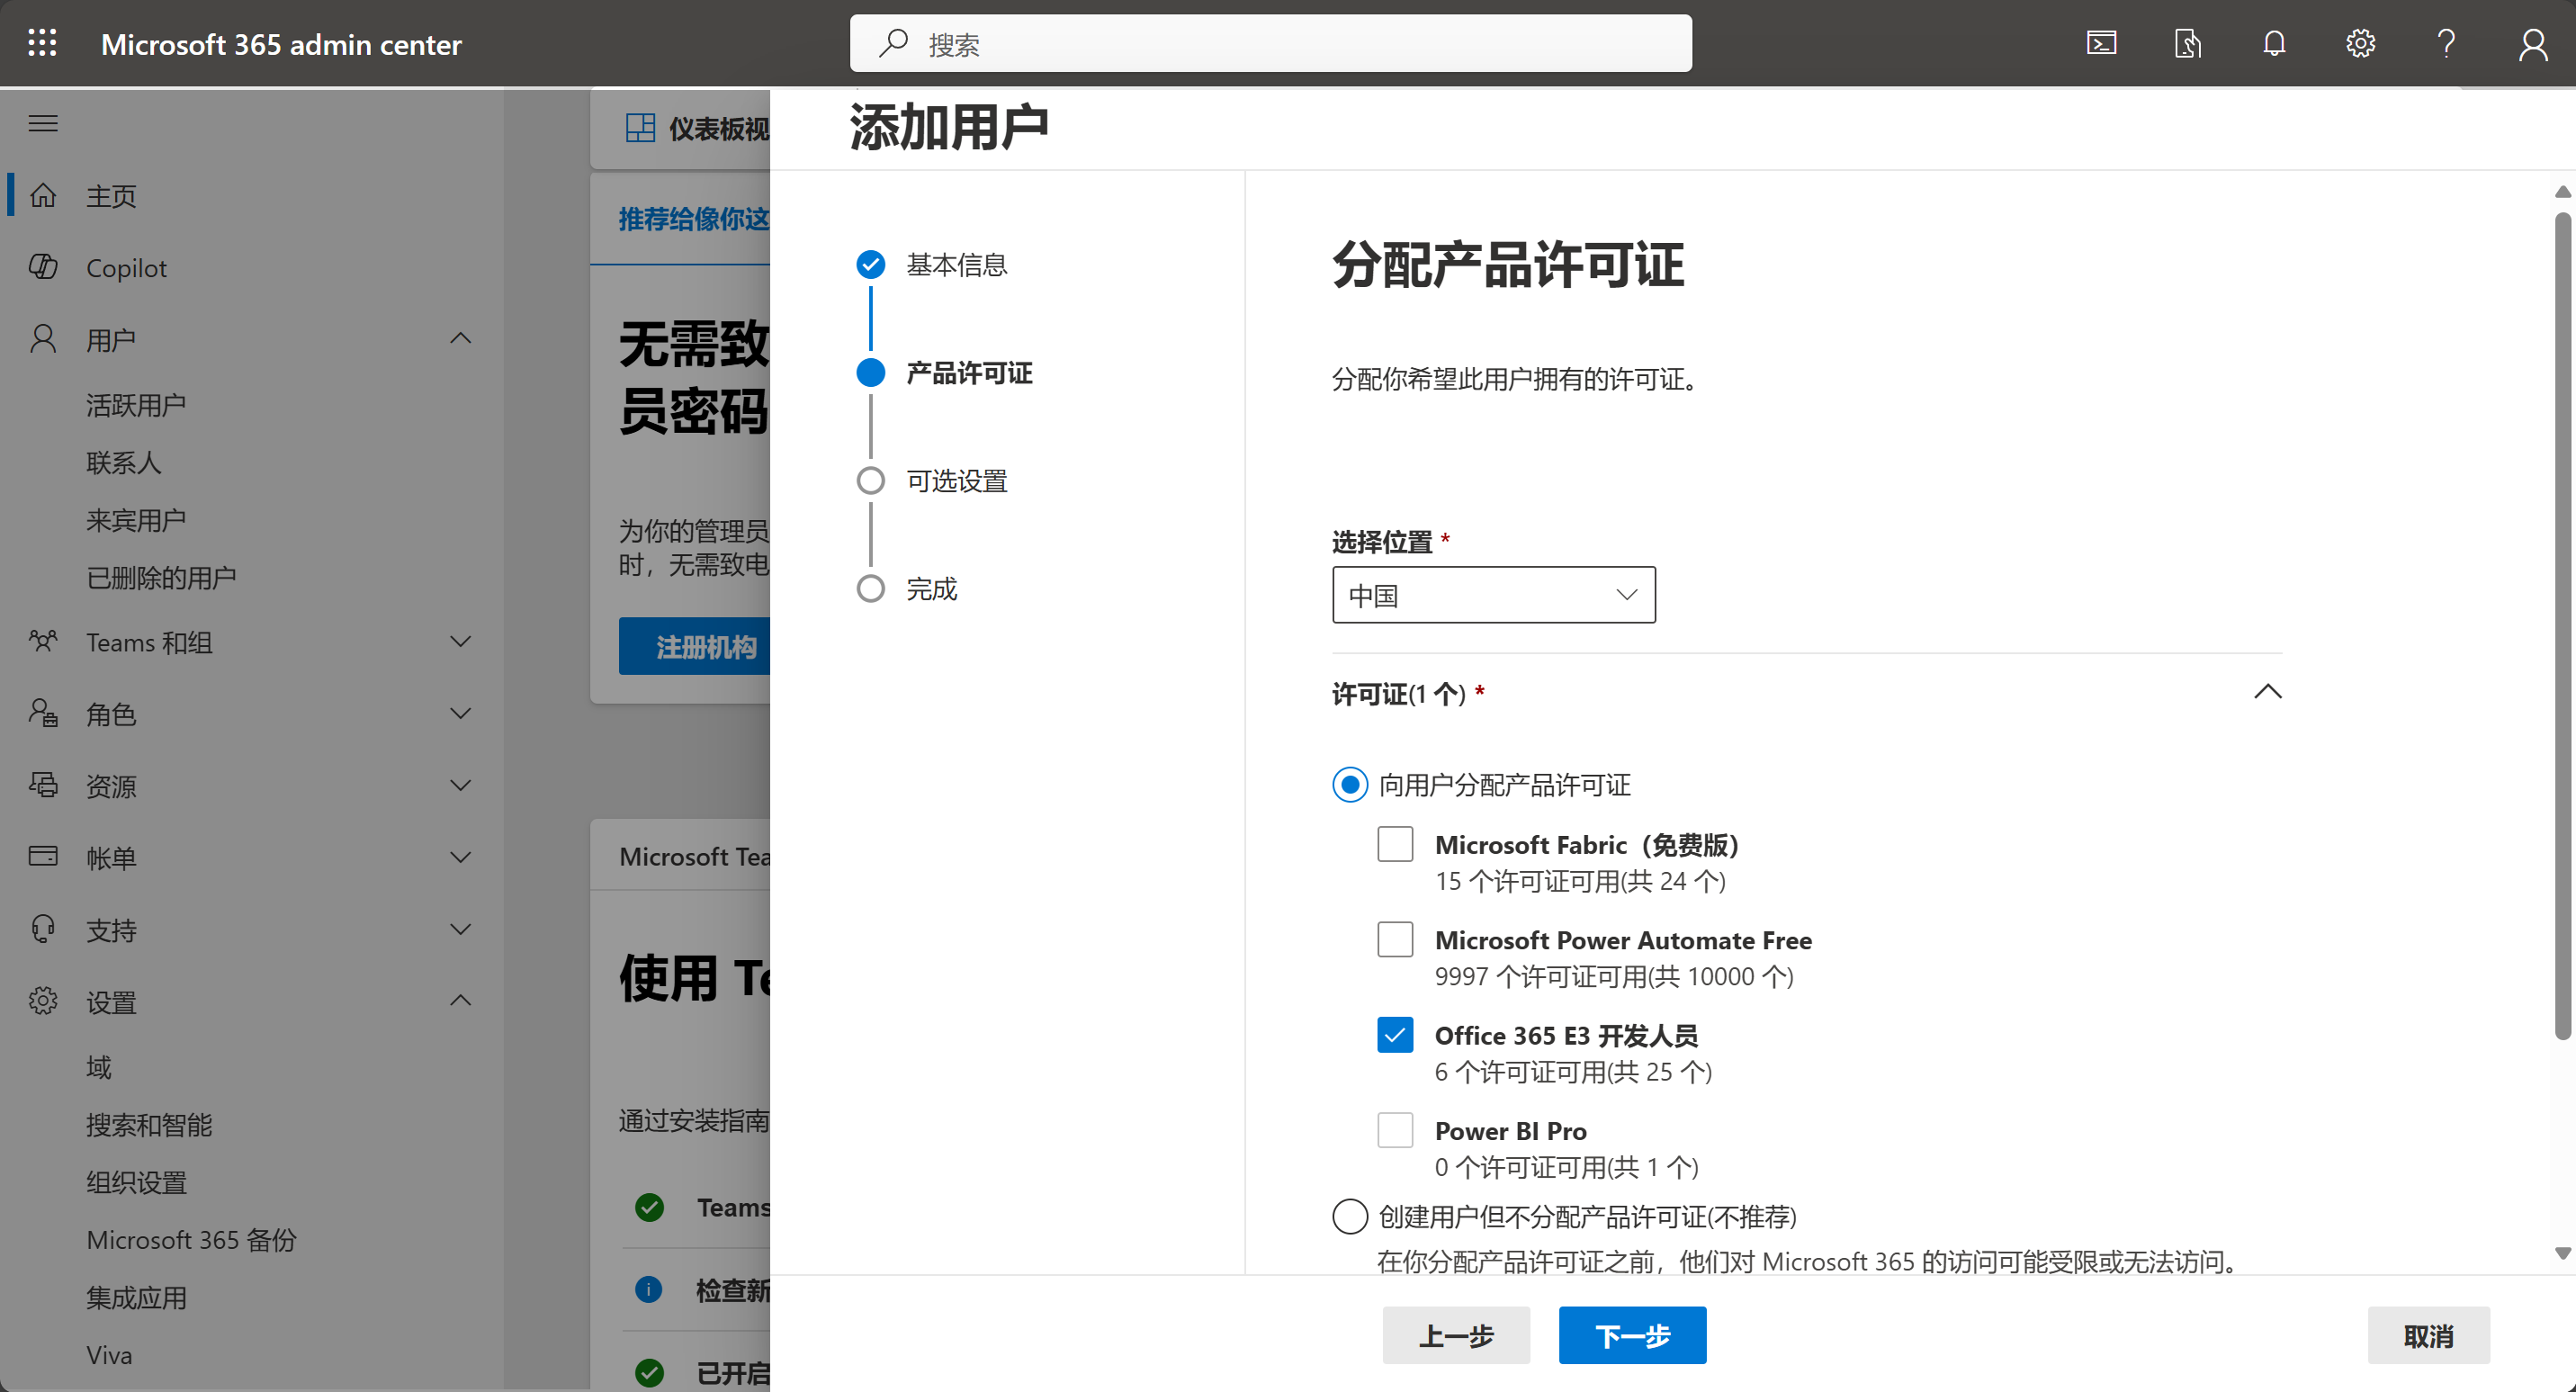Click the 完成 step circle
2576x1392 pixels.
point(871,589)
